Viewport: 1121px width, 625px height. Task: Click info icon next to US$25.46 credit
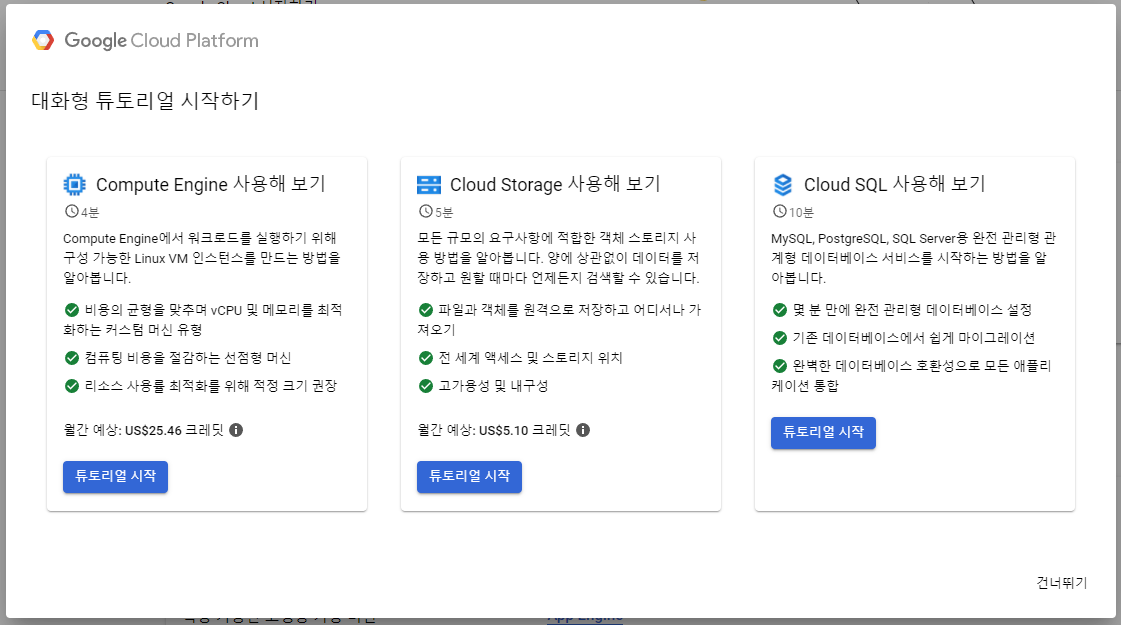click(236, 430)
